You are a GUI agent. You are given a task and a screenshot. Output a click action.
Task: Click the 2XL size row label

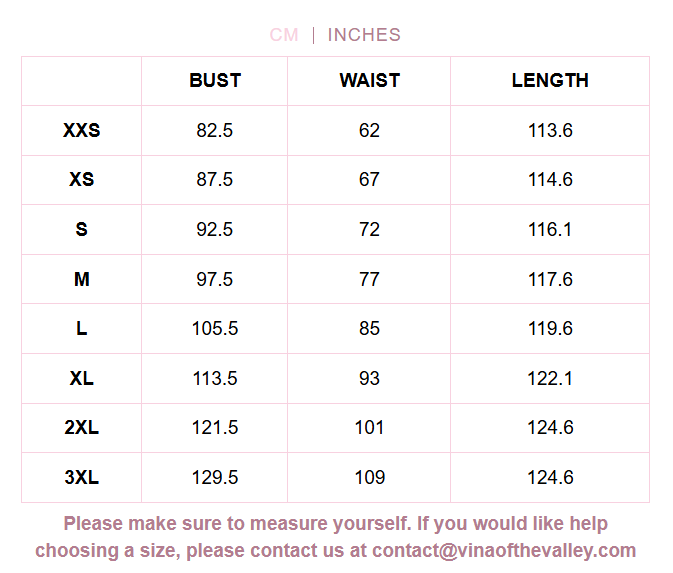point(82,428)
